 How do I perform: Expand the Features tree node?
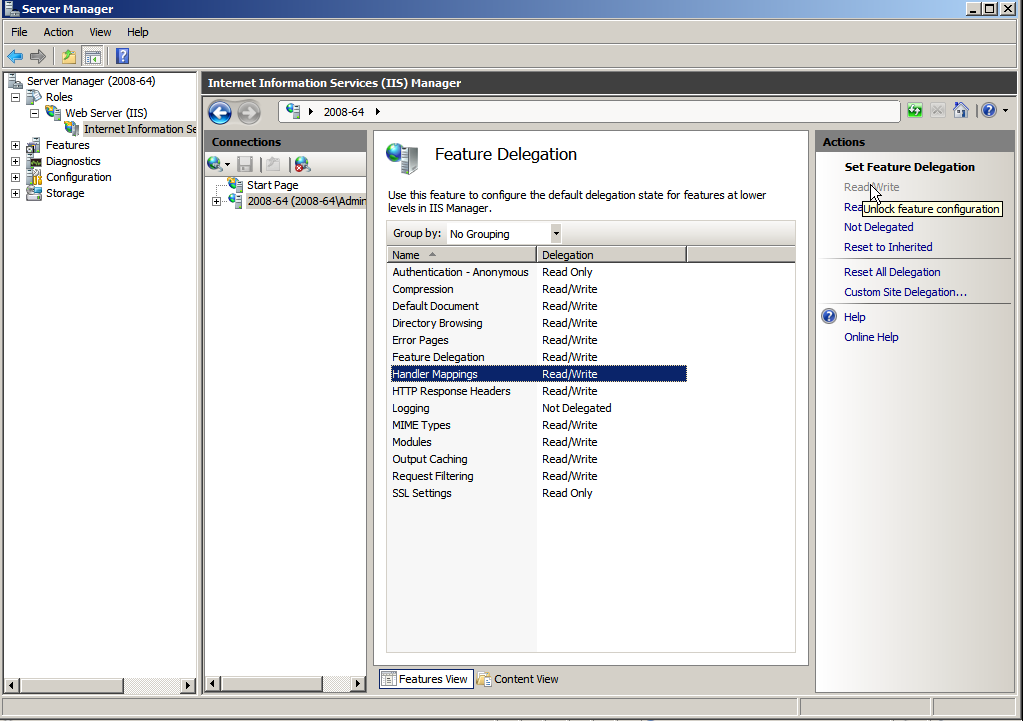click(15, 145)
